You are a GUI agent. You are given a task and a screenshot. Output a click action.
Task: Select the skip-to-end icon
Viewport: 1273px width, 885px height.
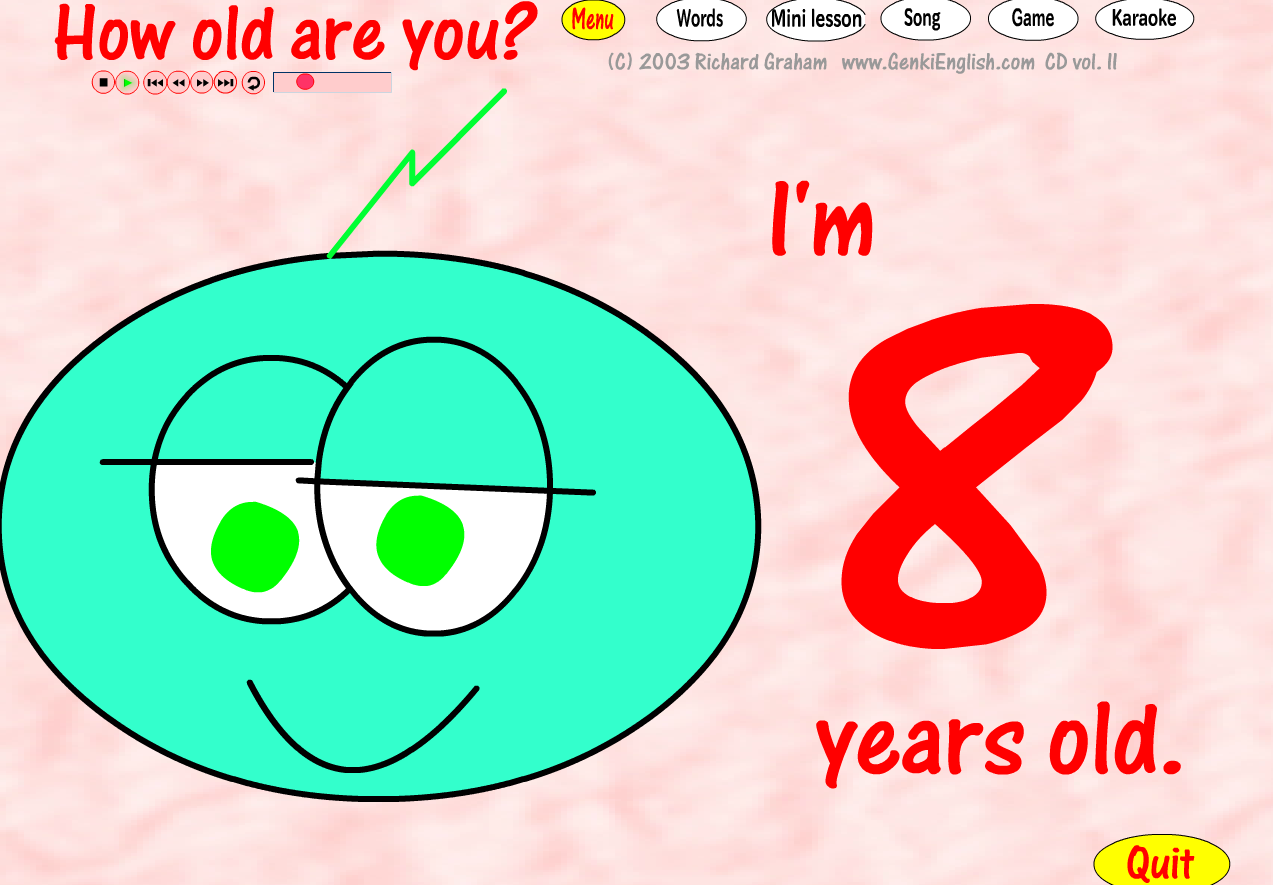click(224, 83)
